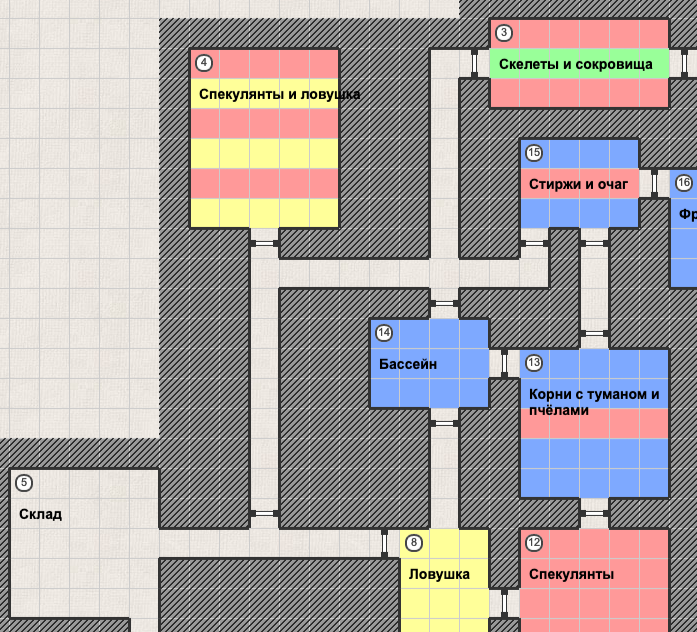Image resolution: width=697 pixels, height=632 pixels.
Task: Click the door between rooms 14 and 13
Action: (x=504, y=363)
